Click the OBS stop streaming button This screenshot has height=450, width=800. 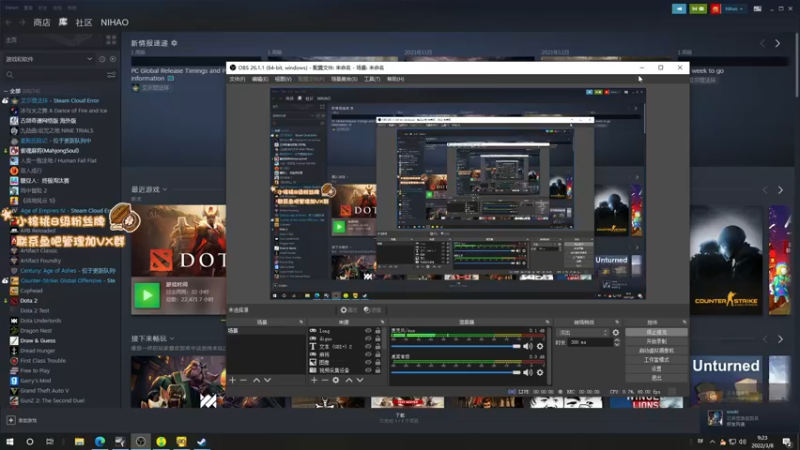656,332
